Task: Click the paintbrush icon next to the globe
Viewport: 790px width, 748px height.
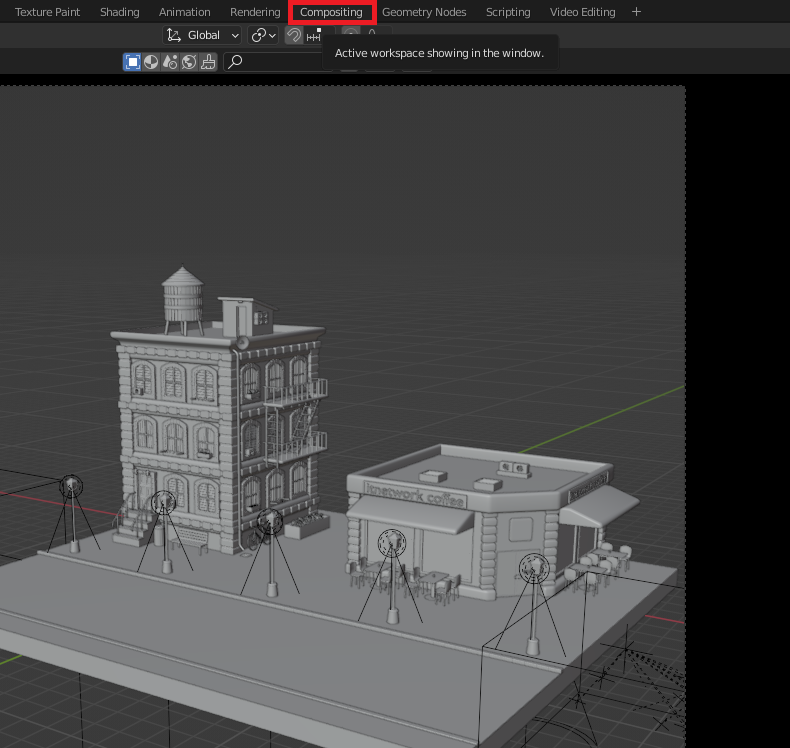Action: tap(208, 62)
